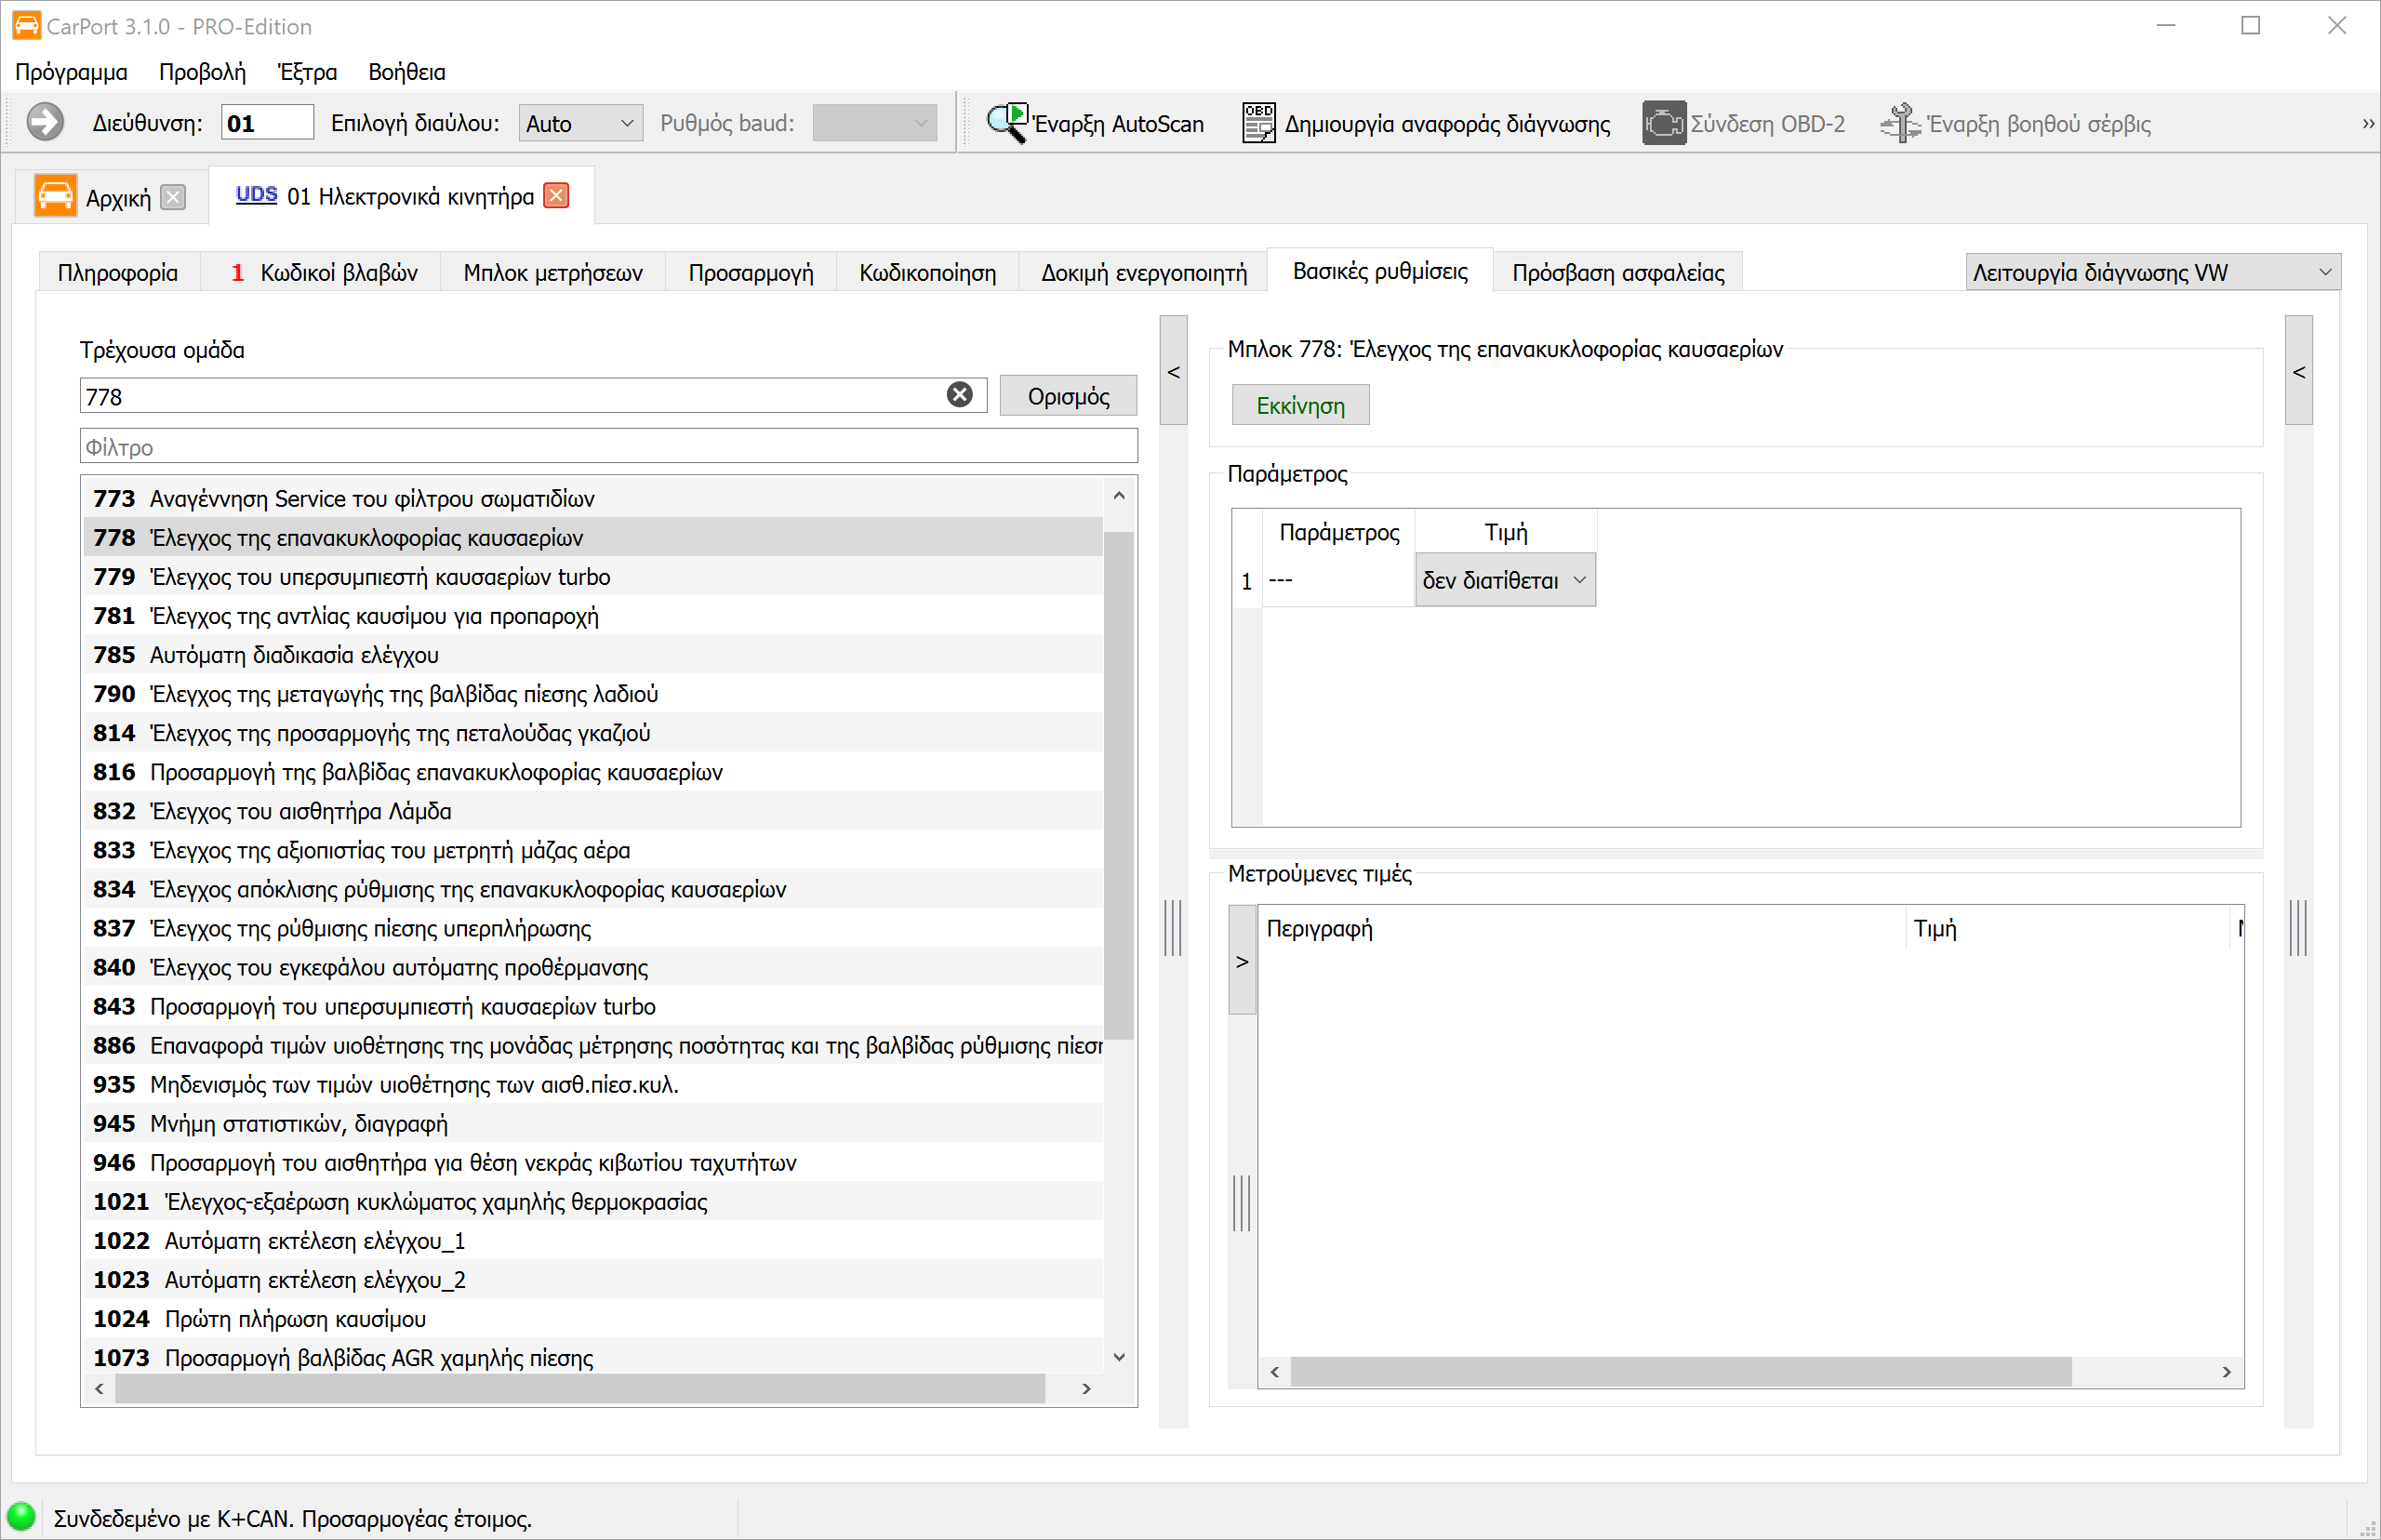The image size is (2381, 1540).
Task: Select group 785 Αυτόματη διαδικασία ελέγχου
Action: point(593,654)
